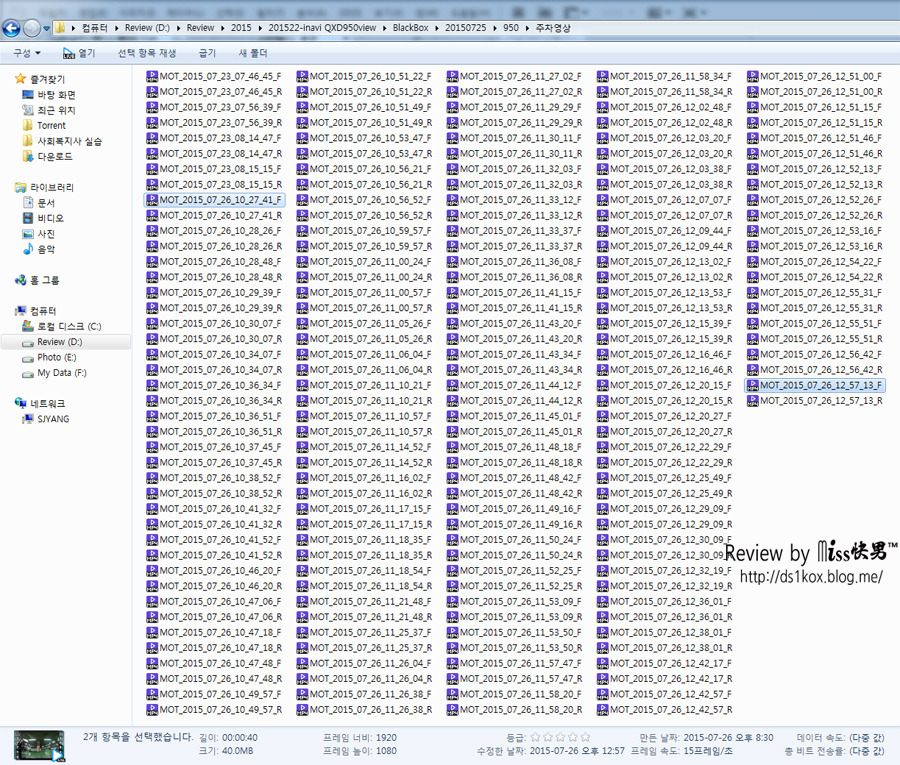Click video icon of MOT_2015_07_26_12_51_00_F
Screen dimensions: 900x765
752,76
